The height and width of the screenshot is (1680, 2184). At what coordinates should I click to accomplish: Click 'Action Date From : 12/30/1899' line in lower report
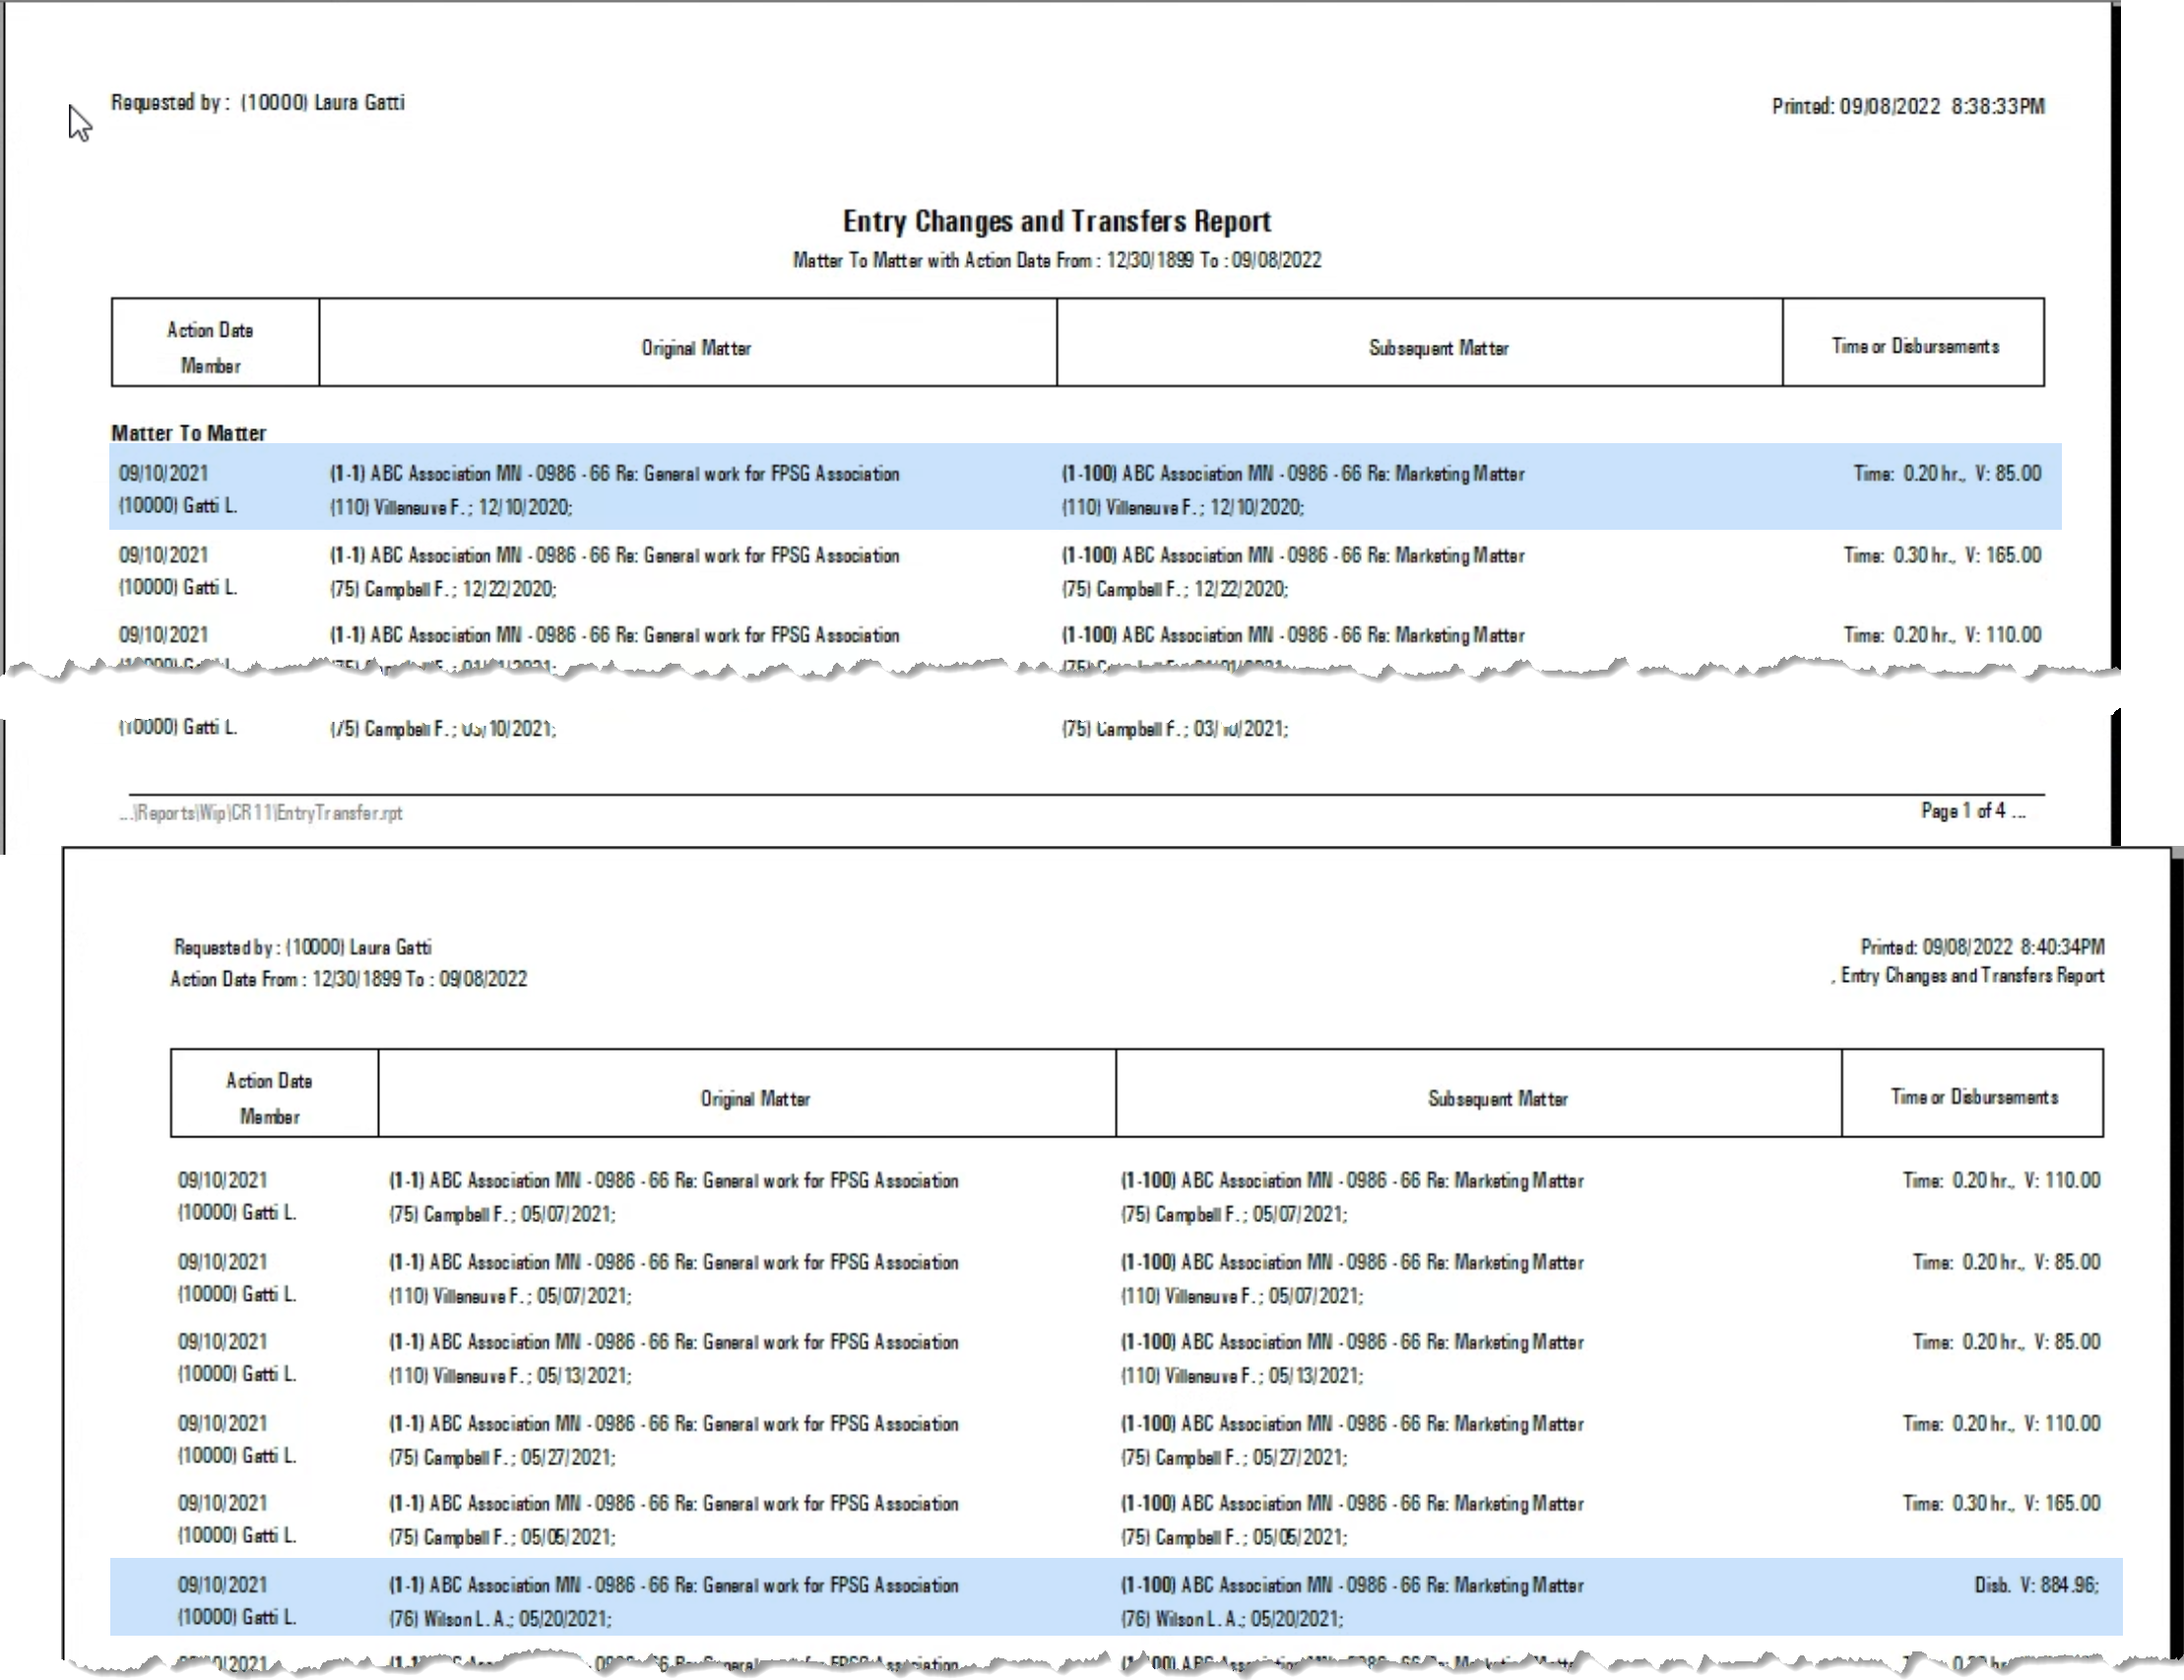[x=349, y=979]
